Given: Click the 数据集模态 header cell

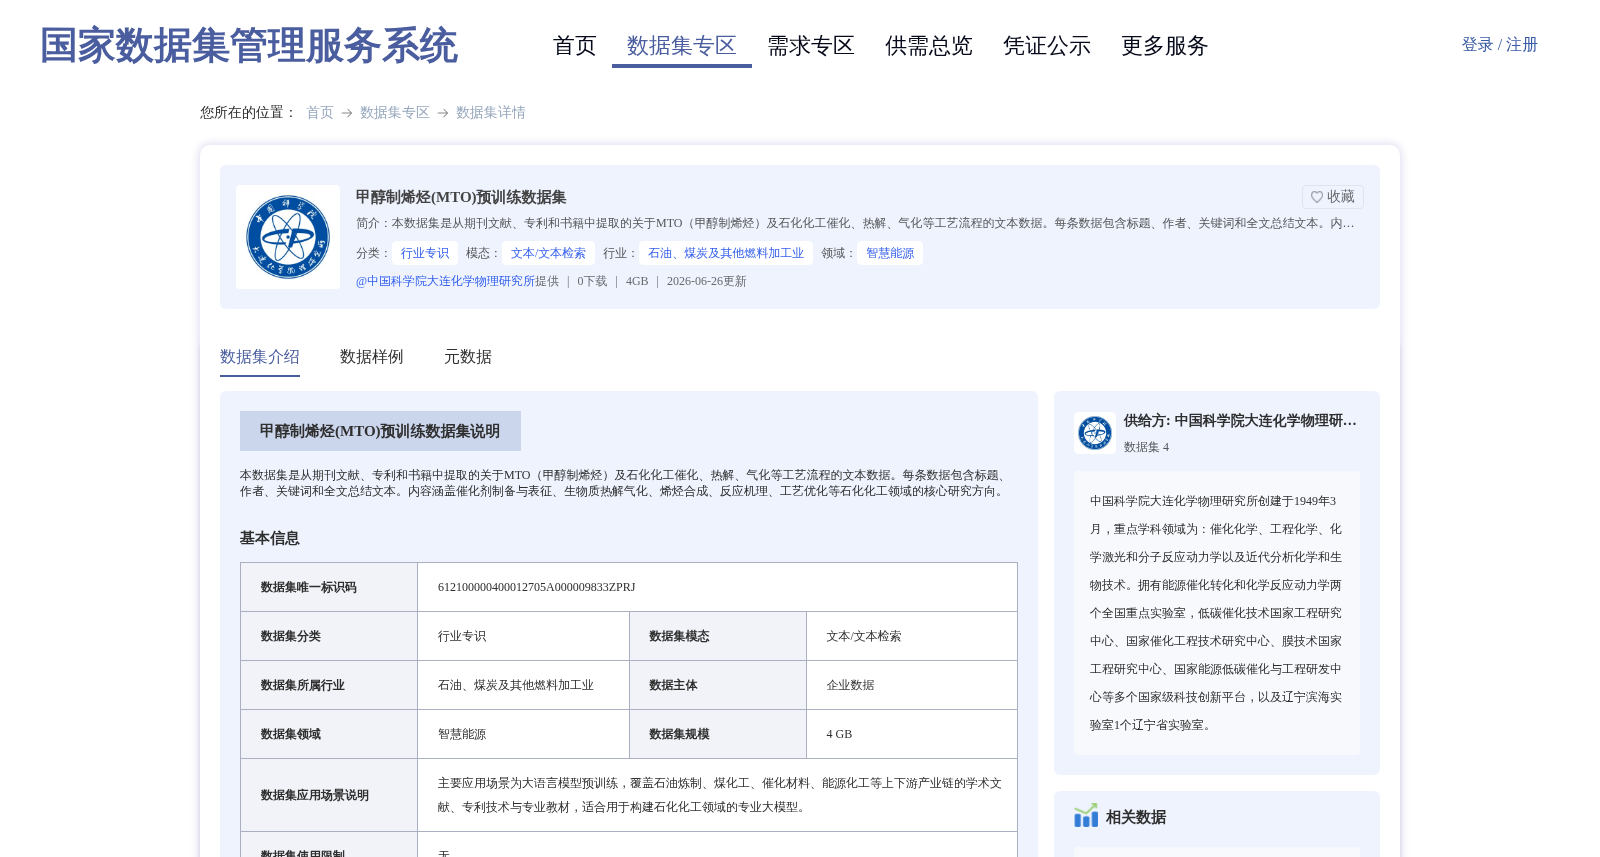Looking at the screenshot, I should click(x=718, y=636).
